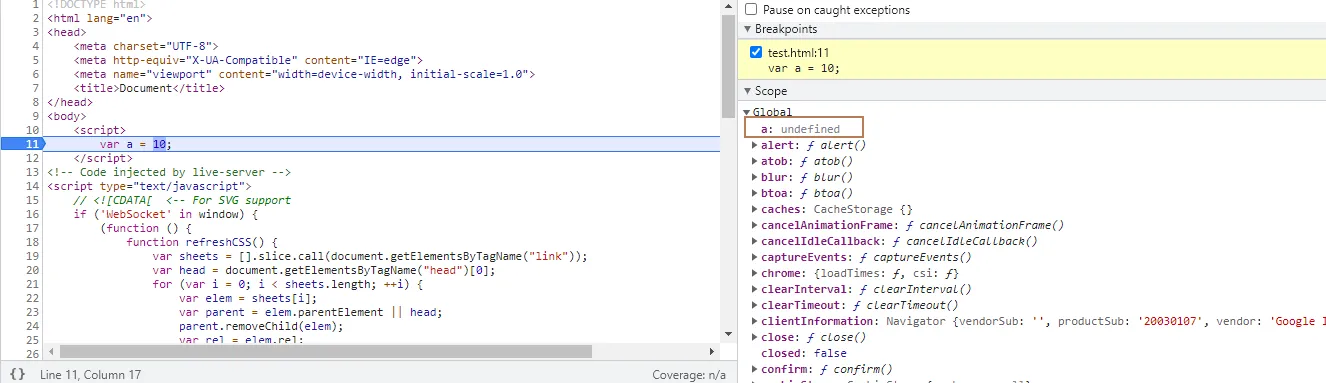Screen dimensions: 1326x383
Task: Expand clientInformation Navigator entry
Action: tap(755, 321)
